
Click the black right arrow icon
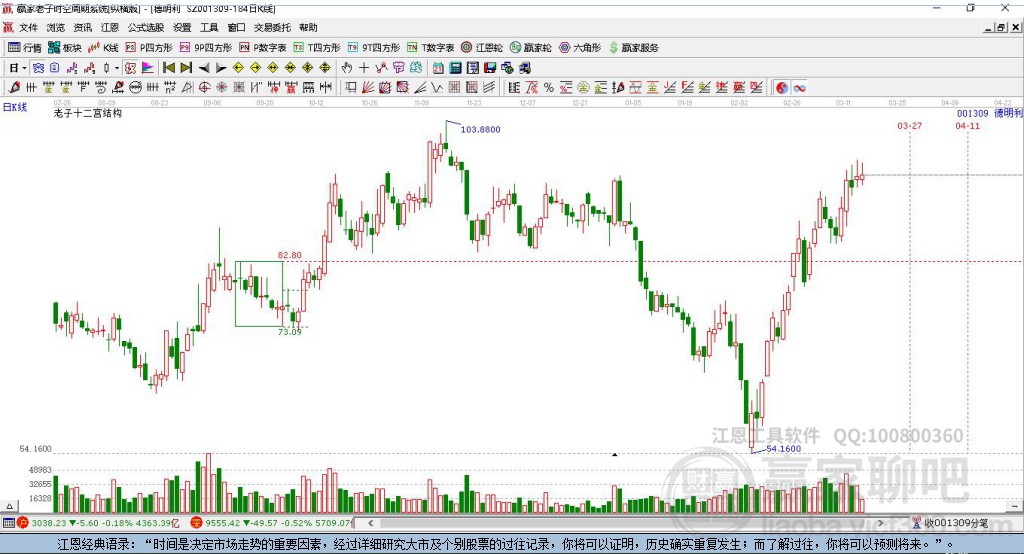221,68
